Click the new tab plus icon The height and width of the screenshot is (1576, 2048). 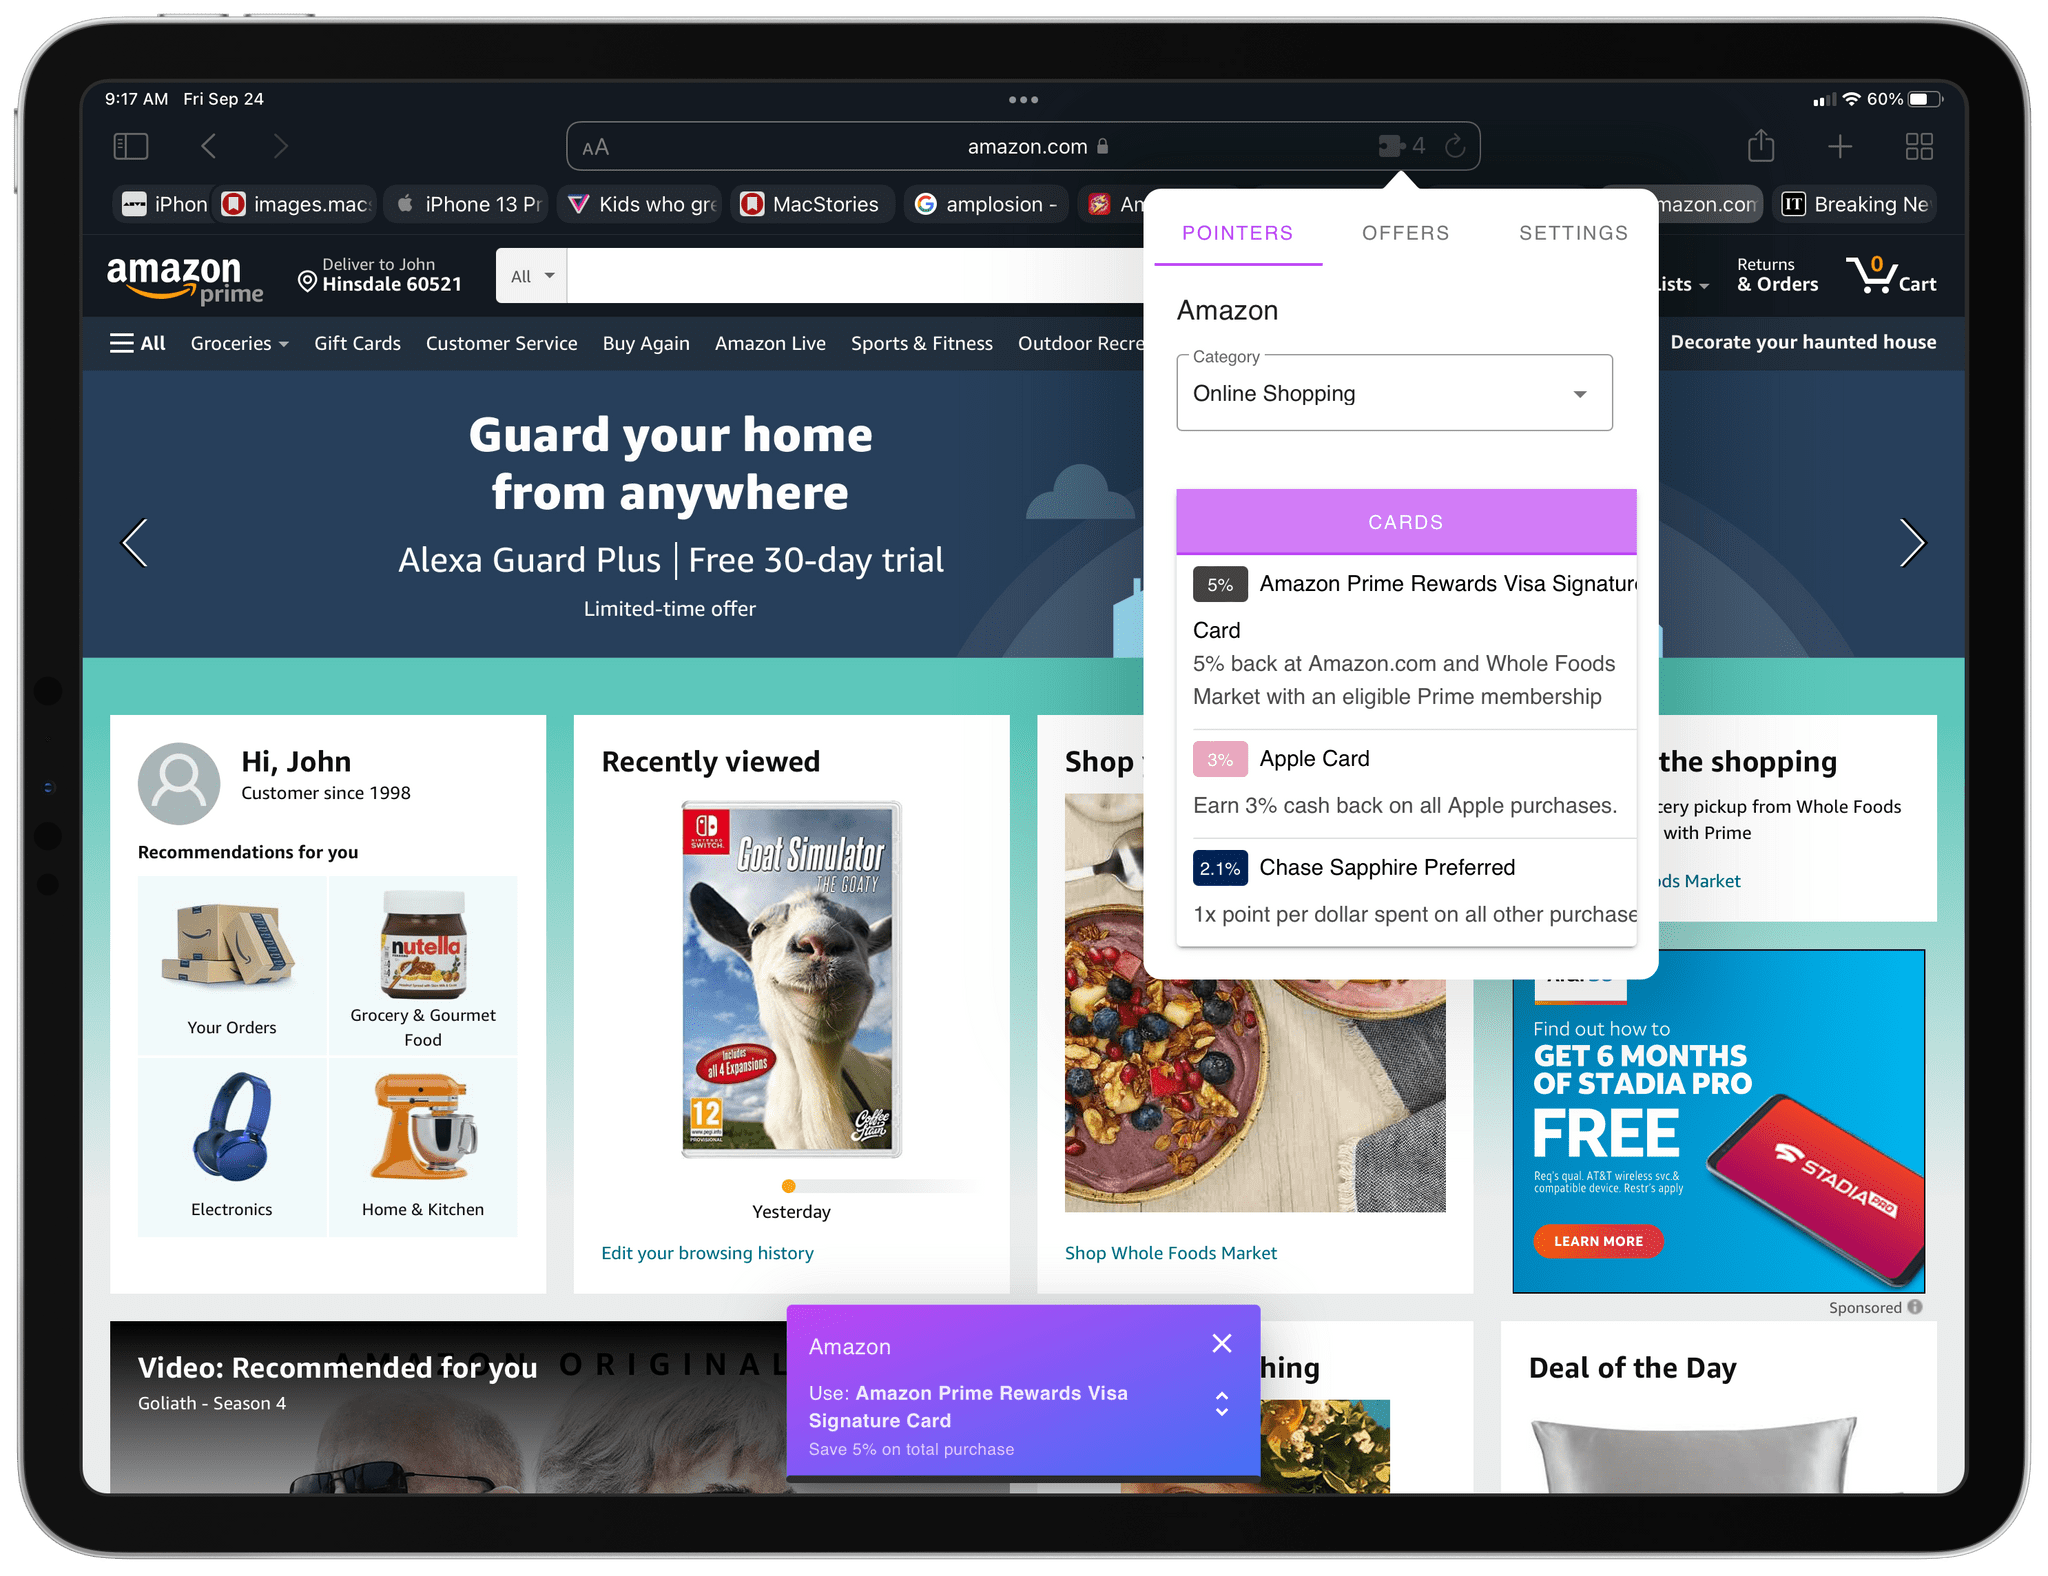click(x=1841, y=146)
